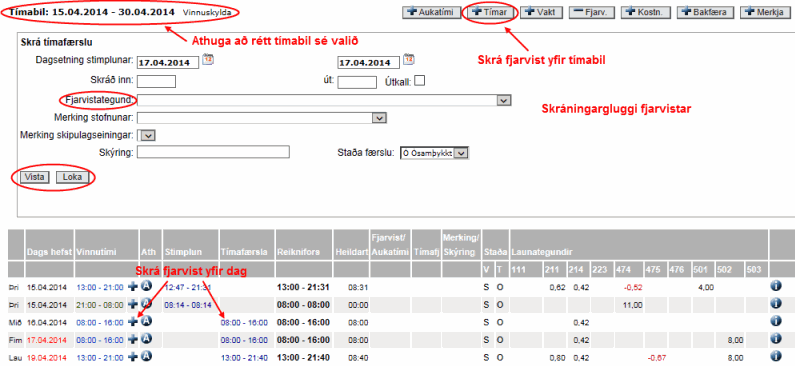Click the red date 17.04.2014
This screenshot has height=366, width=795.
click(x=47, y=340)
